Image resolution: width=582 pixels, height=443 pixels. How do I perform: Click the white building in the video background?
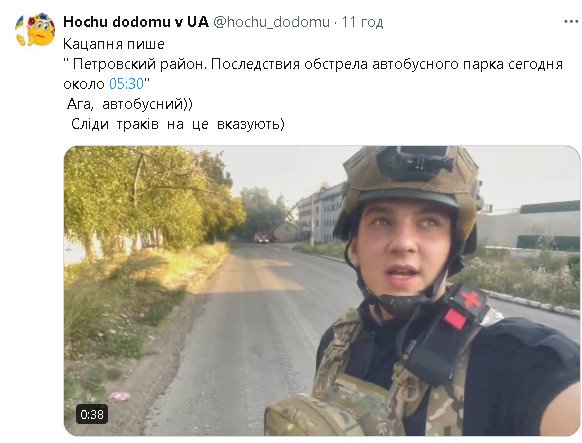(320, 213)
